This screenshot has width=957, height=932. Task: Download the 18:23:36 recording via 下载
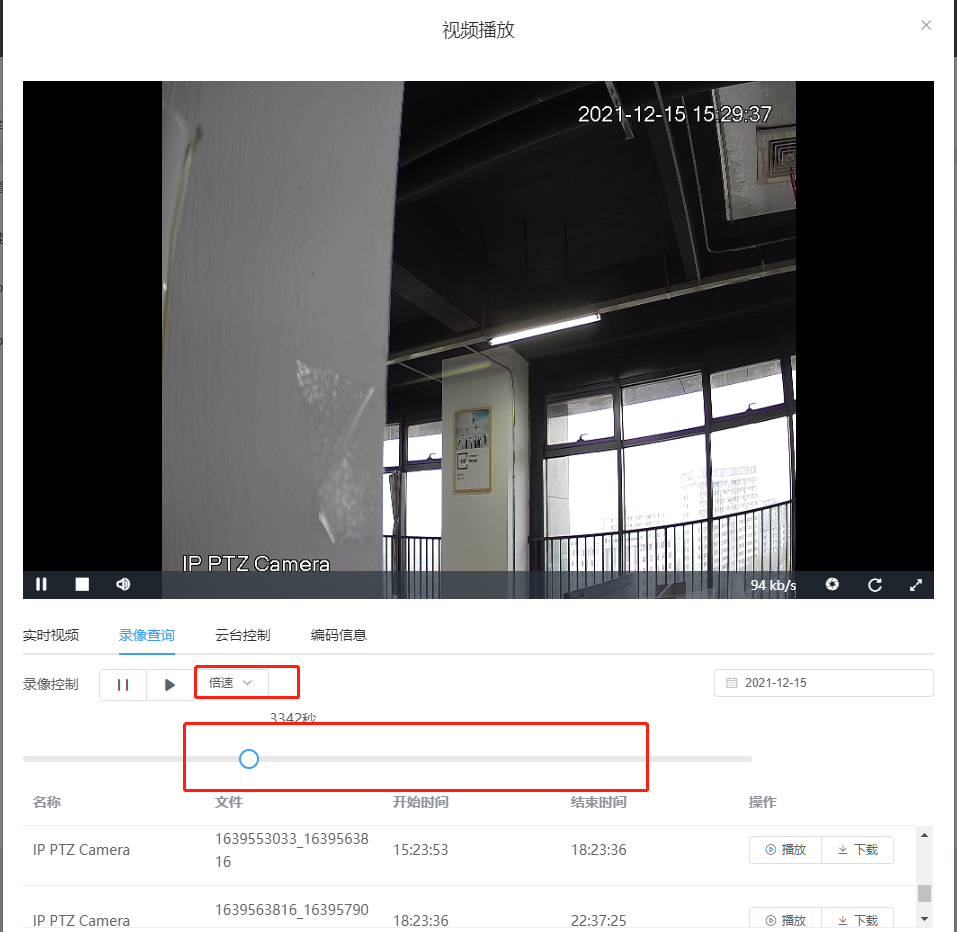pyautogui.click(x=857, y=918)
